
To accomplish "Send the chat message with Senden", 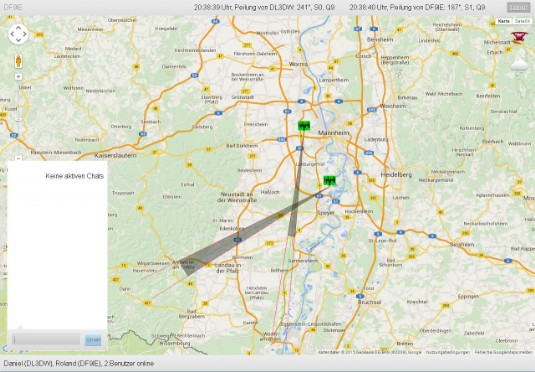I will click(93, 340).
